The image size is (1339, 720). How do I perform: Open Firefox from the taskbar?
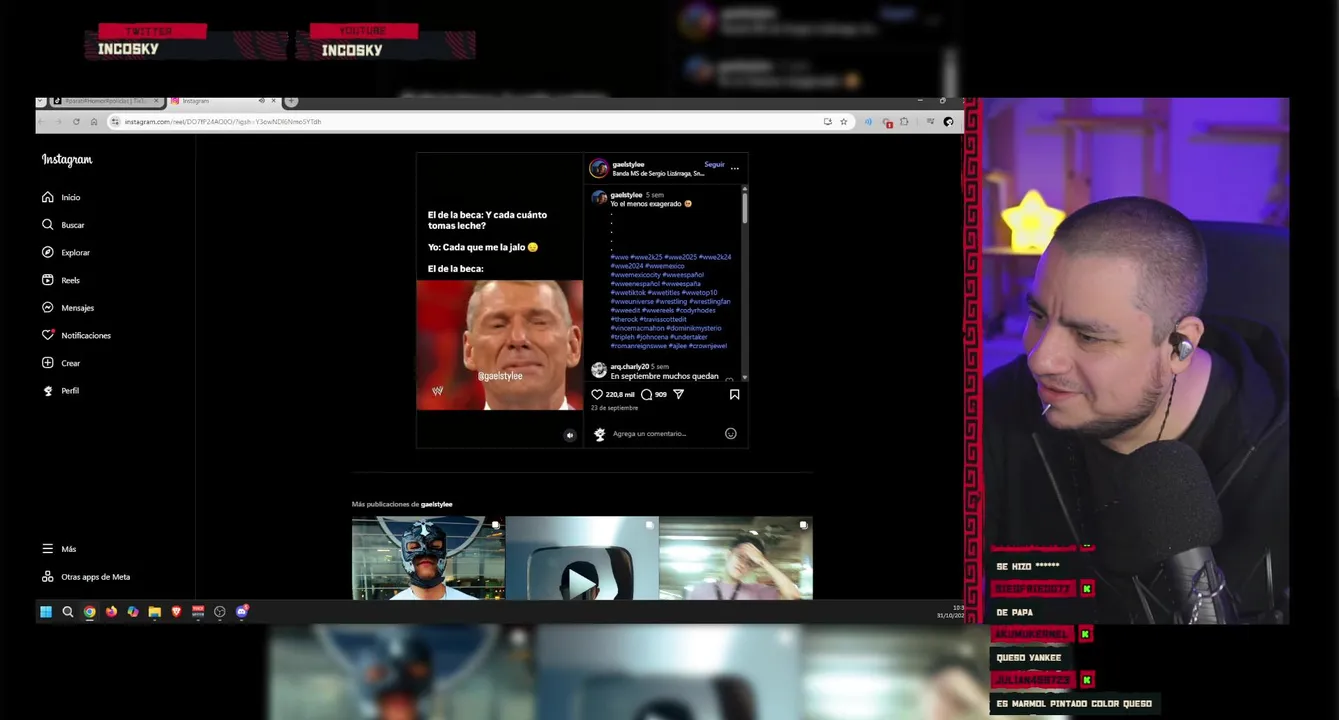[111, 612]
